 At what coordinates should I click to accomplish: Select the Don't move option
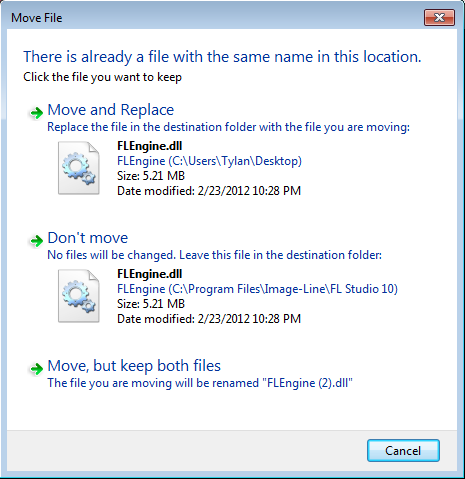88,238
